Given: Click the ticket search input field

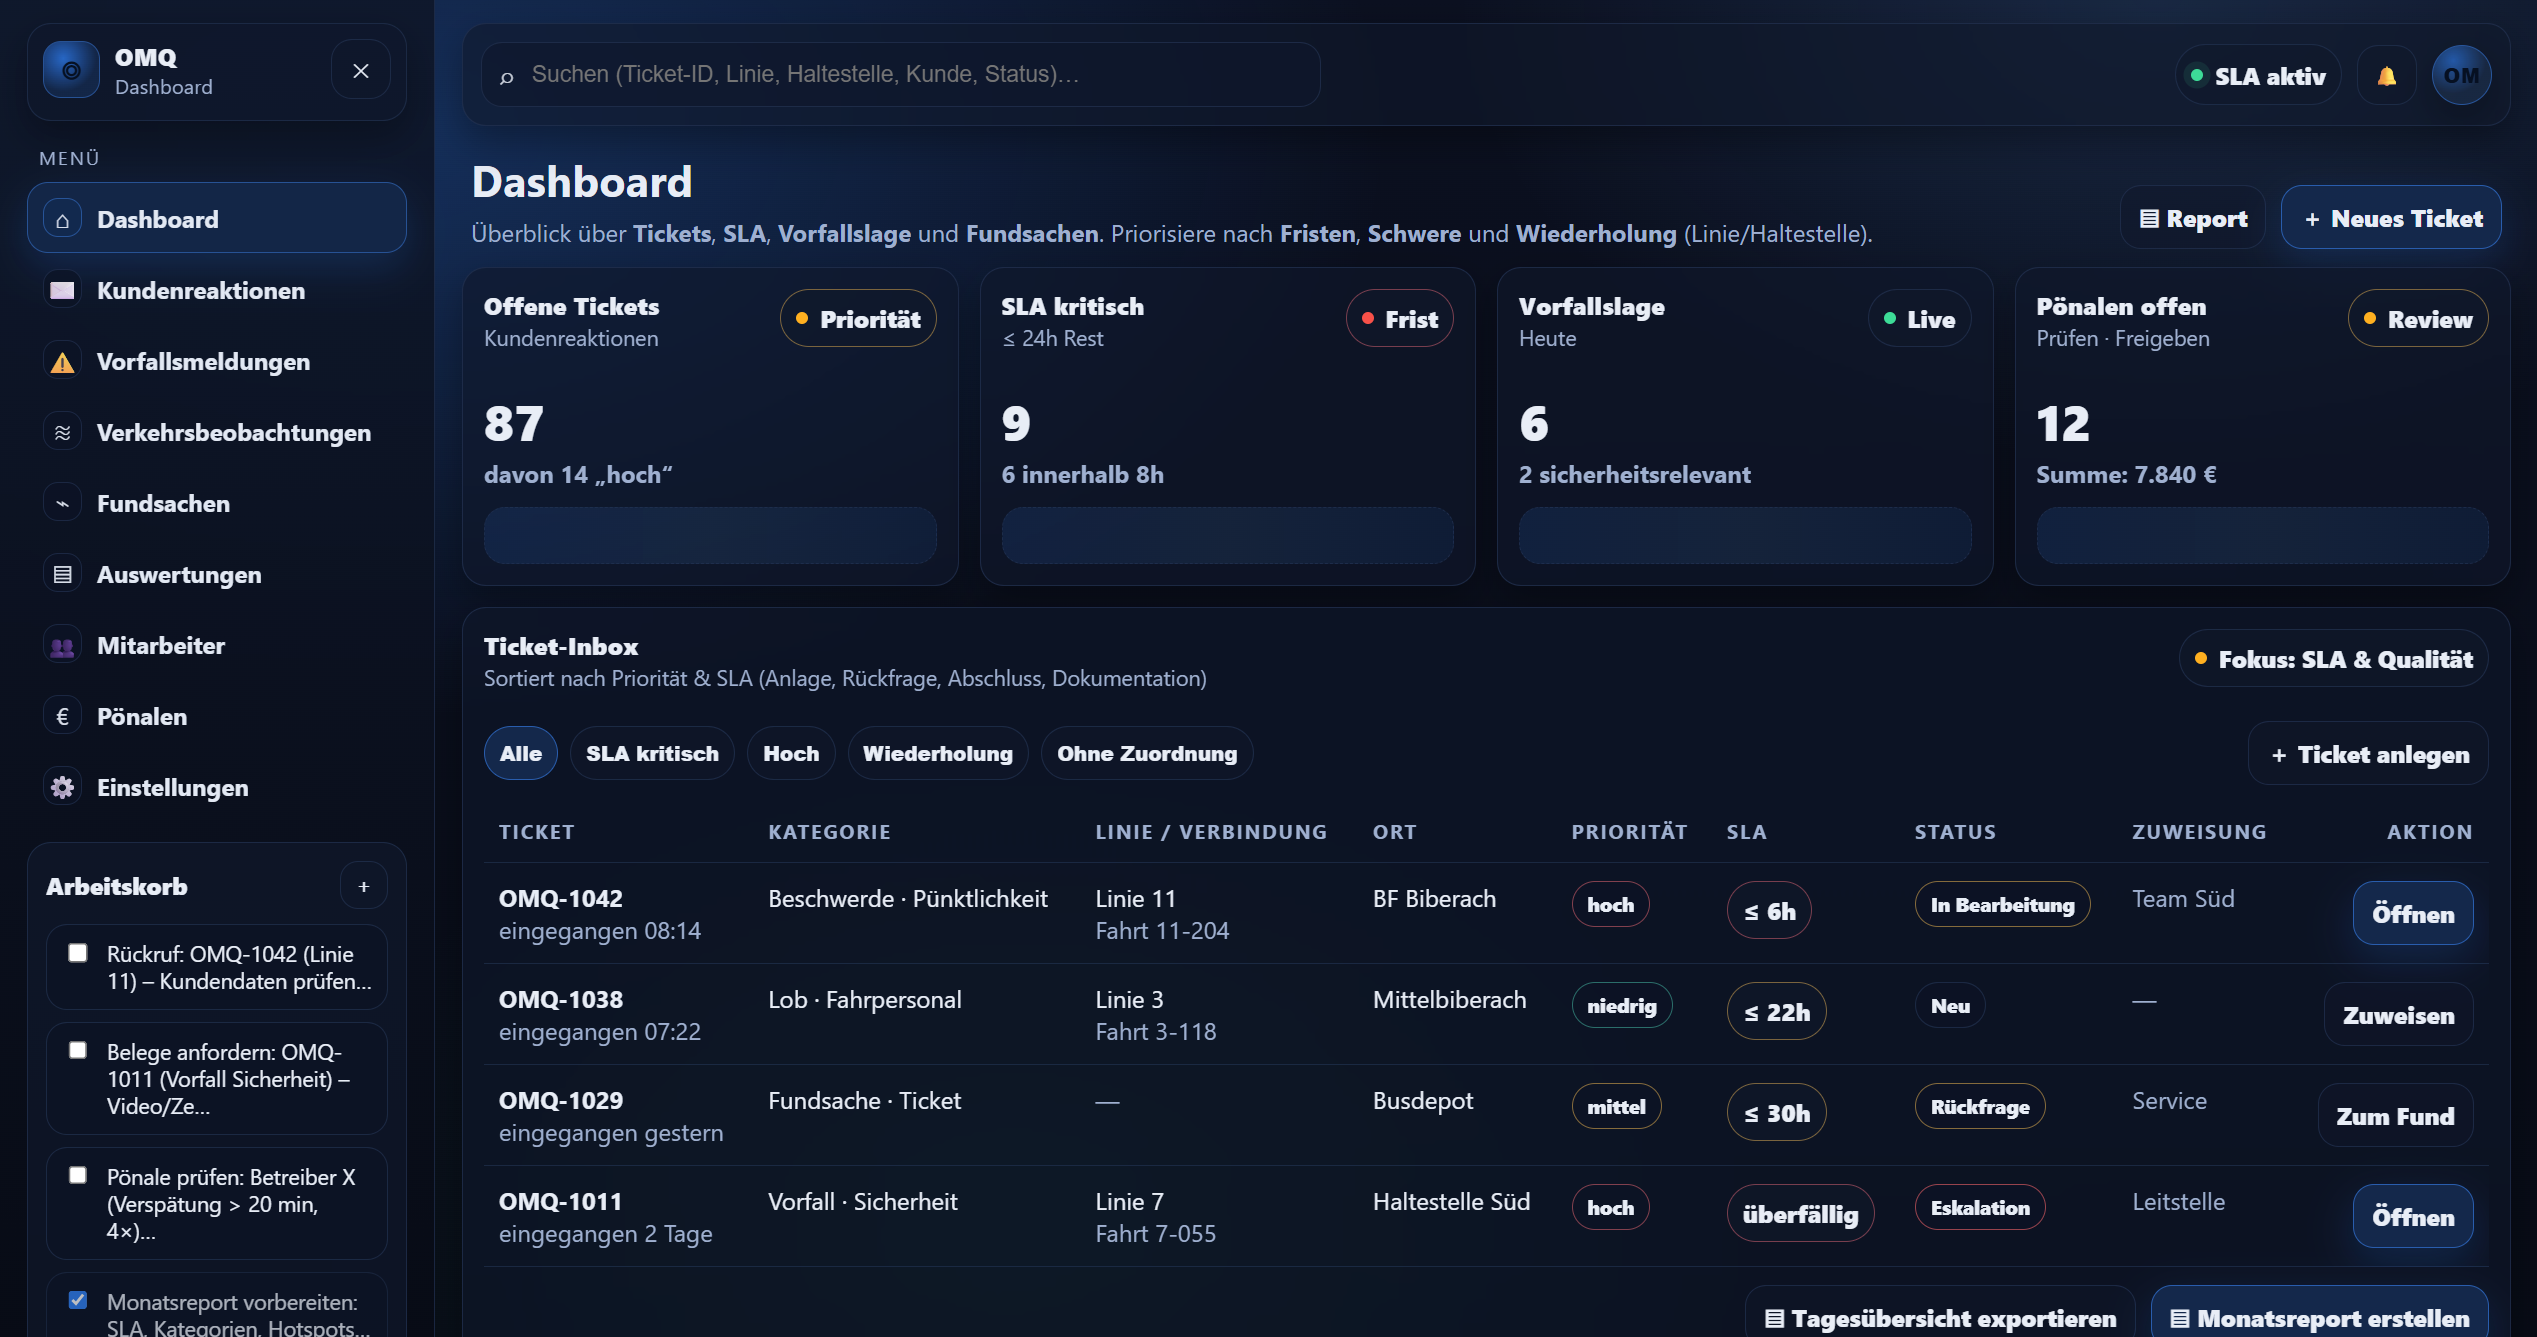Looking at the screenshot, I should coord(900,73).
